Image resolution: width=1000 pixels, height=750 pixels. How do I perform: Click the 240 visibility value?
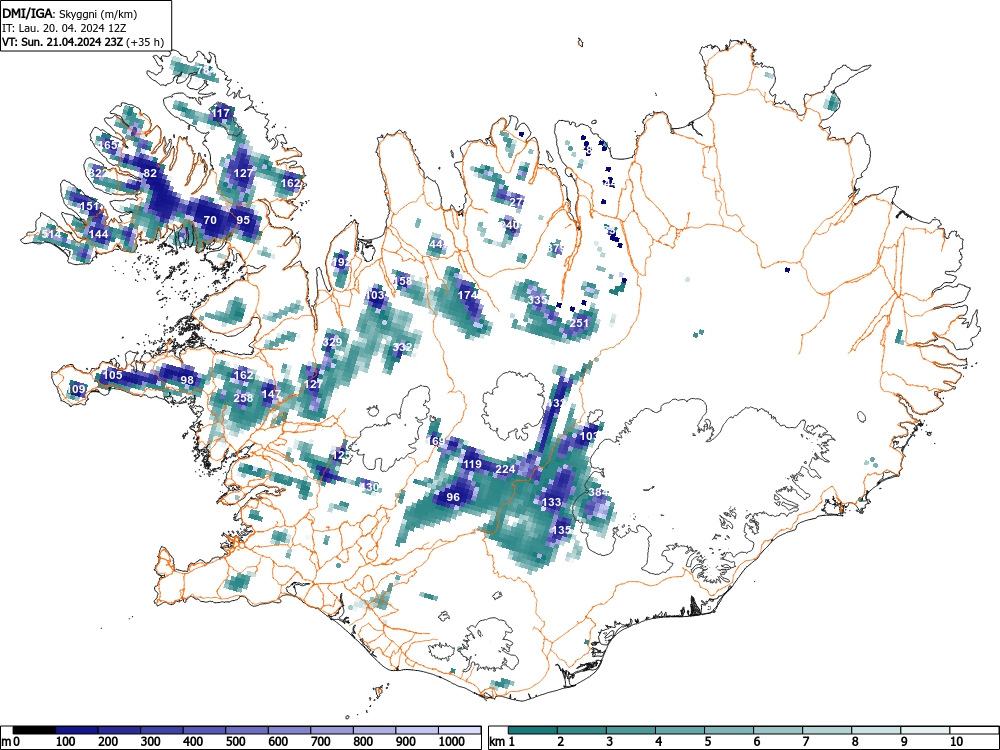point(510,225)
